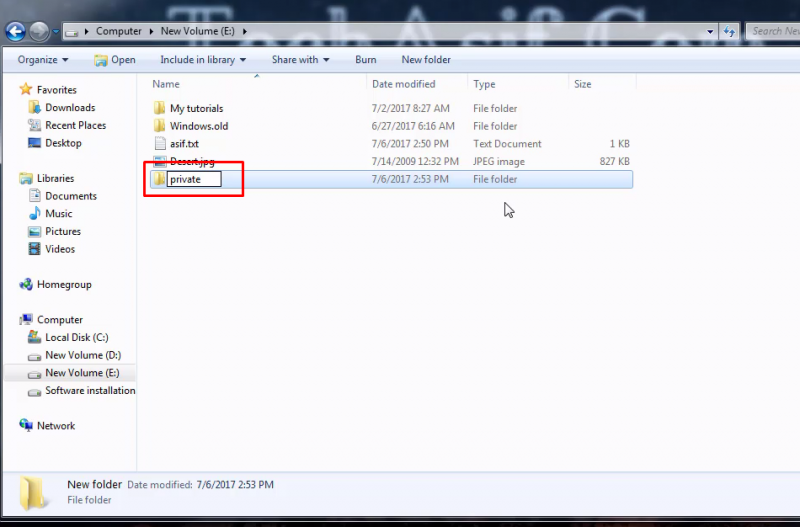Click the Downloads folder icon
This screenshot has width=800, height=527.
[34, 108]
